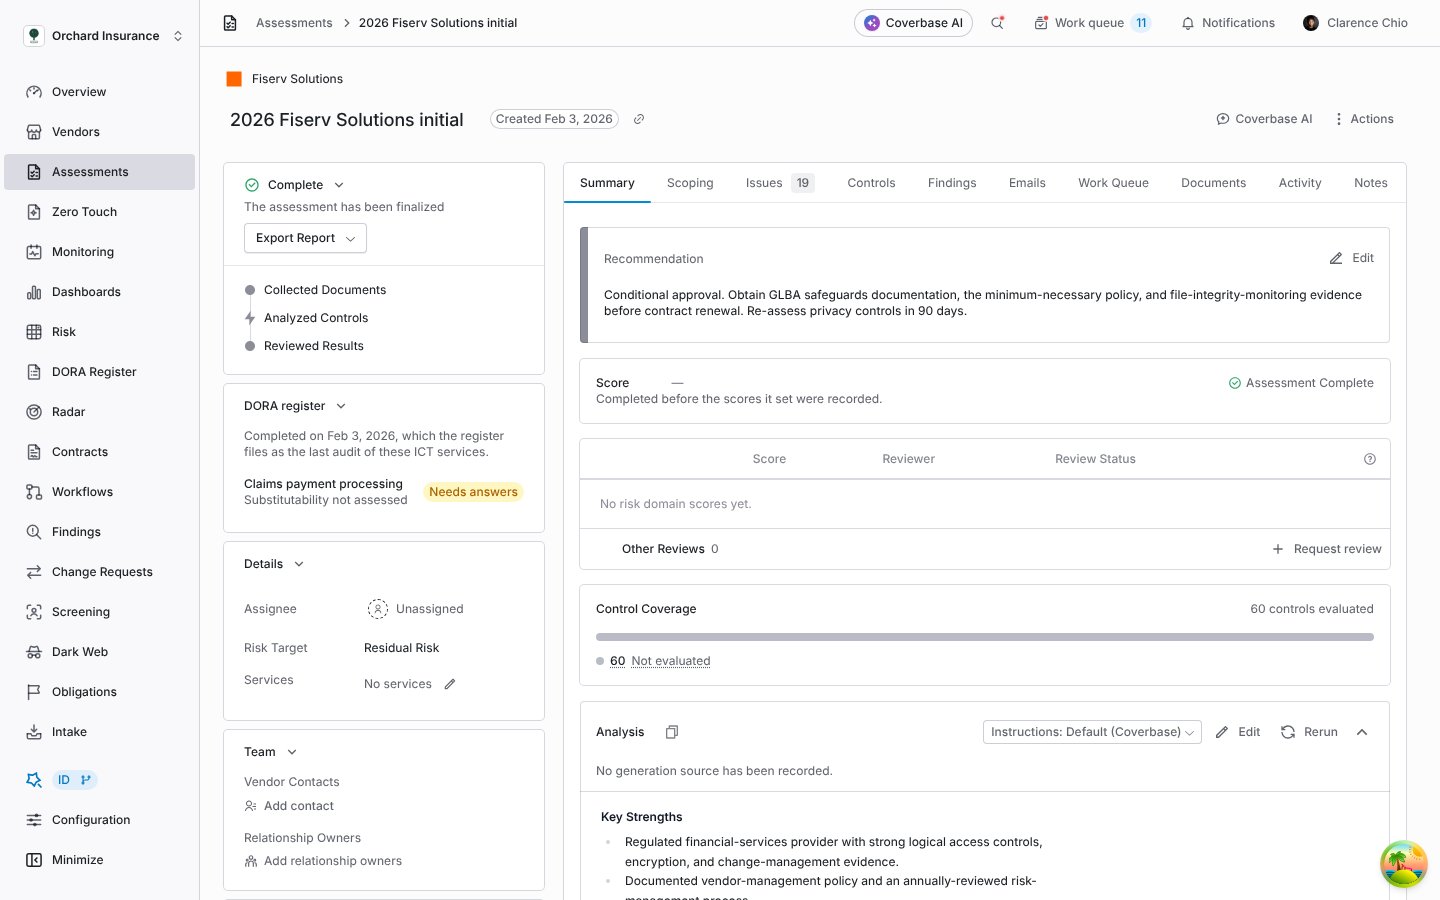Switch to the Issues tab

[779, 183]
